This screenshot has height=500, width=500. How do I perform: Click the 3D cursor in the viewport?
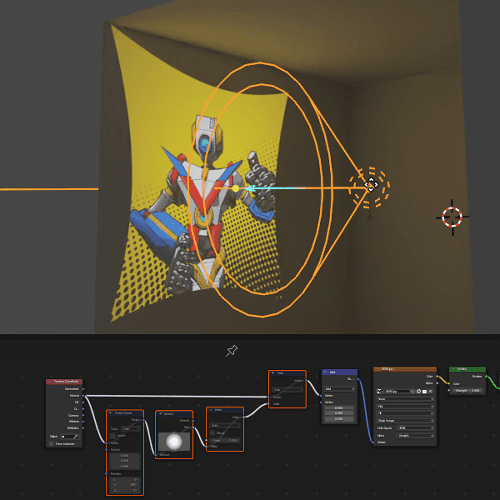pyautogui.click(x=452, y=217)
